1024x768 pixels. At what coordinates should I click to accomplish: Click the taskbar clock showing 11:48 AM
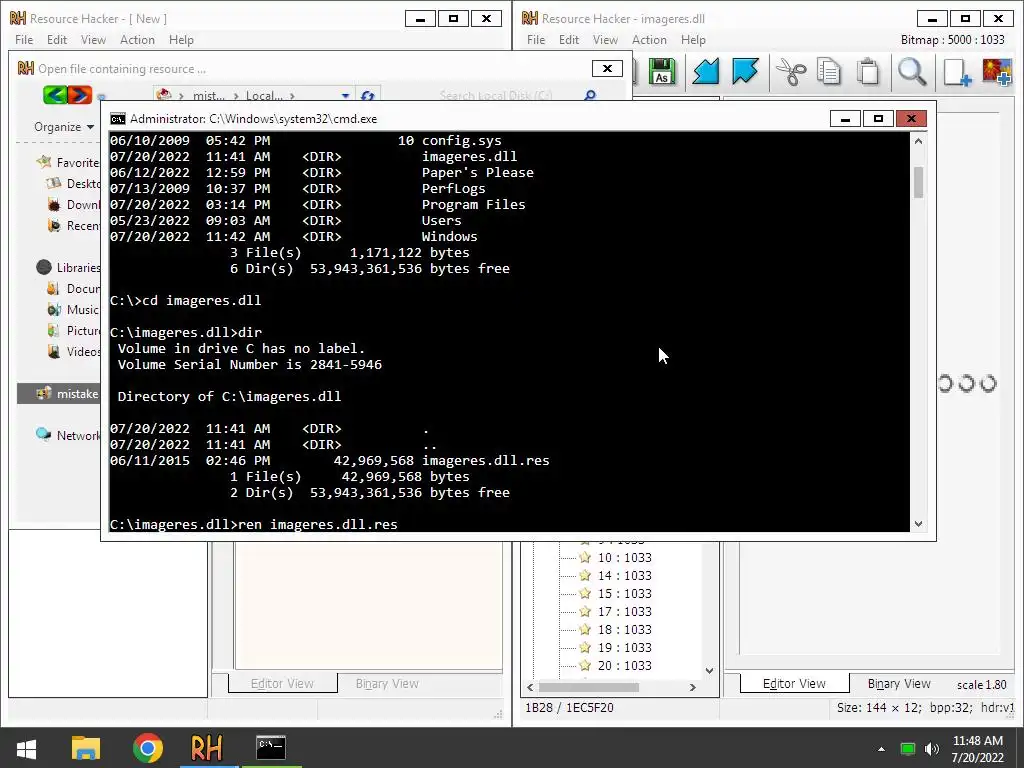(977, 749)
